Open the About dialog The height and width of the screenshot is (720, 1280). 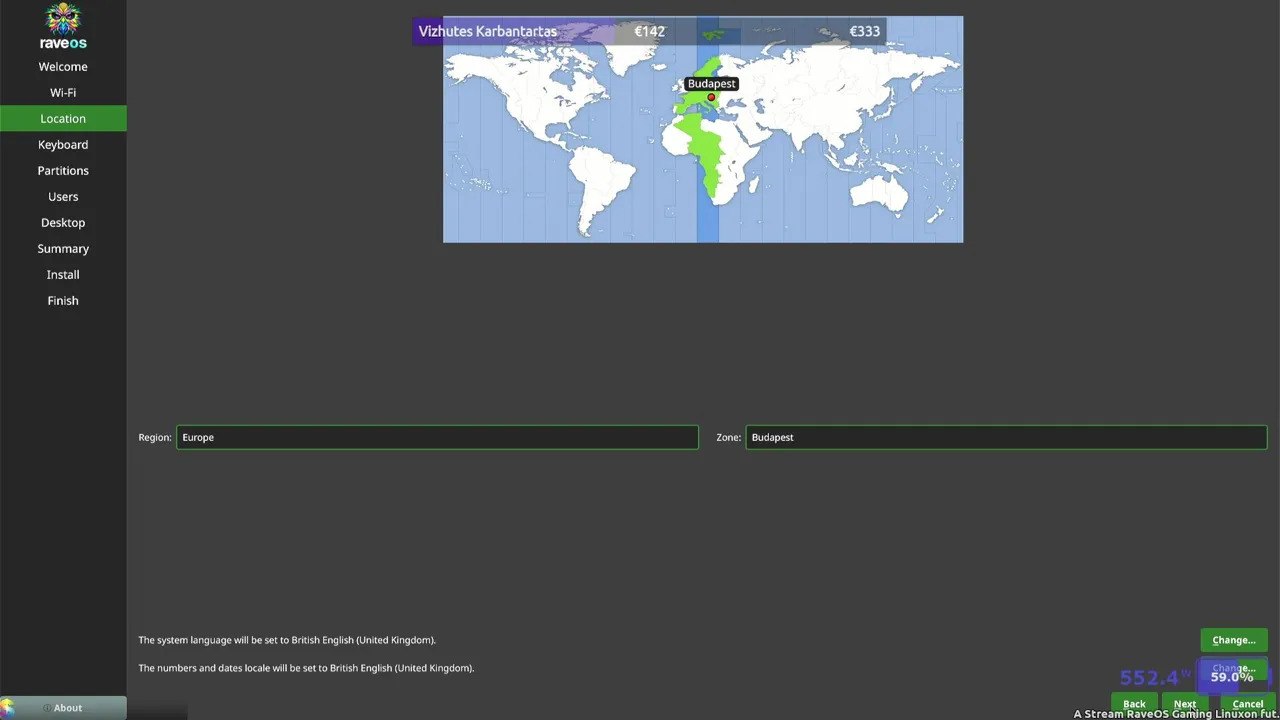[x=63, y=708]
